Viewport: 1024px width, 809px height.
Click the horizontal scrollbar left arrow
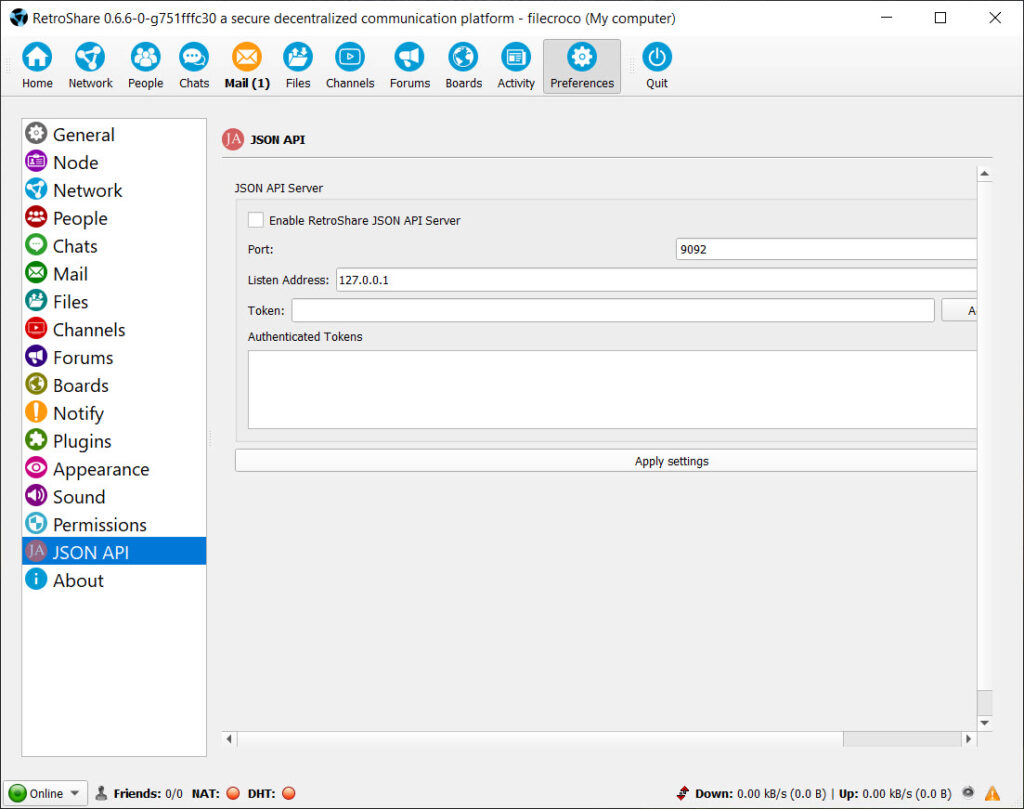(x=229, y=738)
